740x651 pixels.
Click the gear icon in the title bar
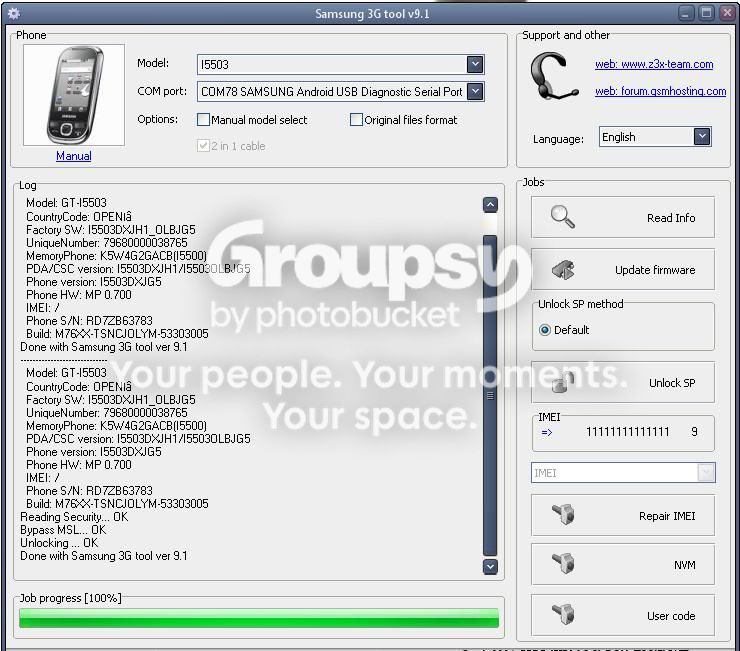(14, 13)
